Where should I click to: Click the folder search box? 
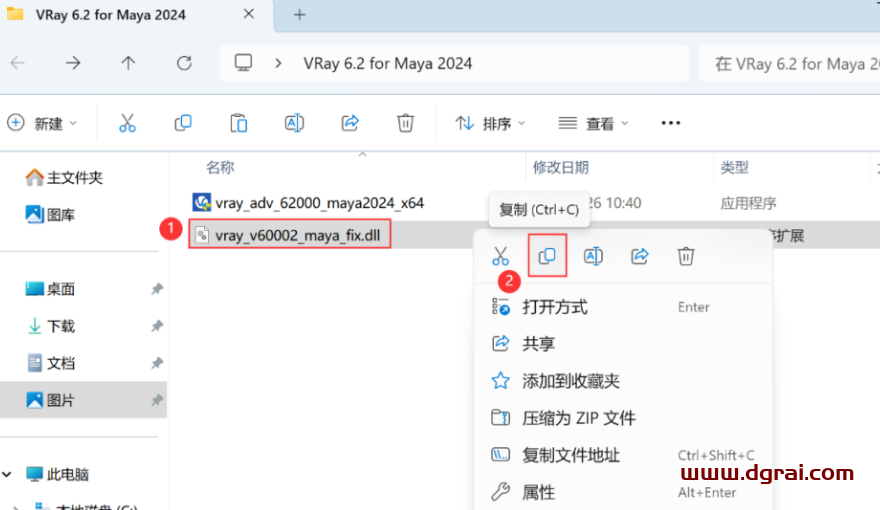point(791,63)
